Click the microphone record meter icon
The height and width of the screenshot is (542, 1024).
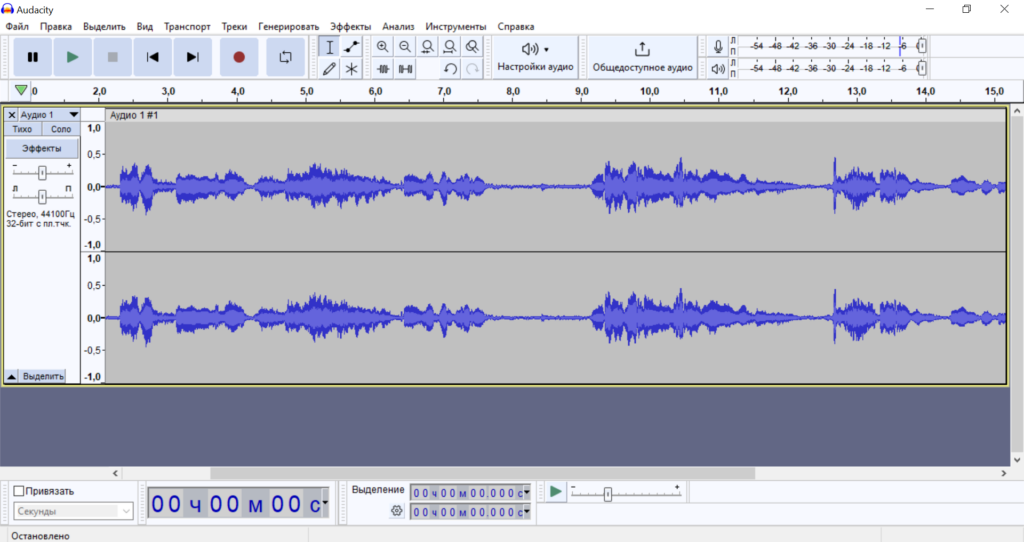tap(718, 46)
